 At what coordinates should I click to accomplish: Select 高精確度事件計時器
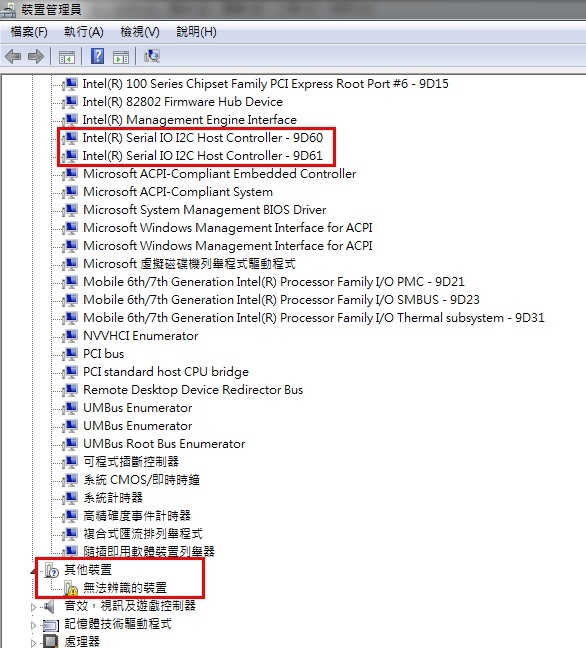(x=137, y=516)
